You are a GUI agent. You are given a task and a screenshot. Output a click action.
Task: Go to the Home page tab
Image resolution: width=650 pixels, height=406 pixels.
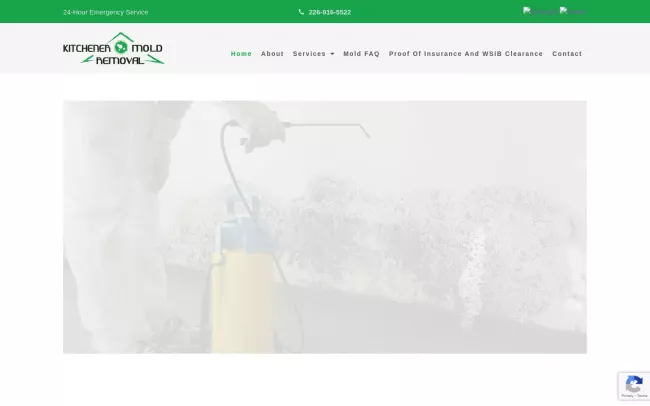241,54
